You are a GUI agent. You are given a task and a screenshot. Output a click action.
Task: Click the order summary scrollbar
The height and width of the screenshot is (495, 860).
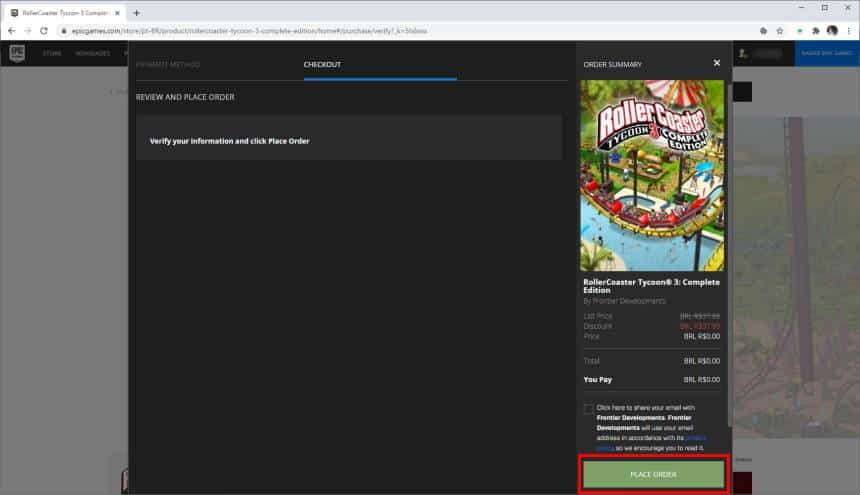(x=729, y=255)
